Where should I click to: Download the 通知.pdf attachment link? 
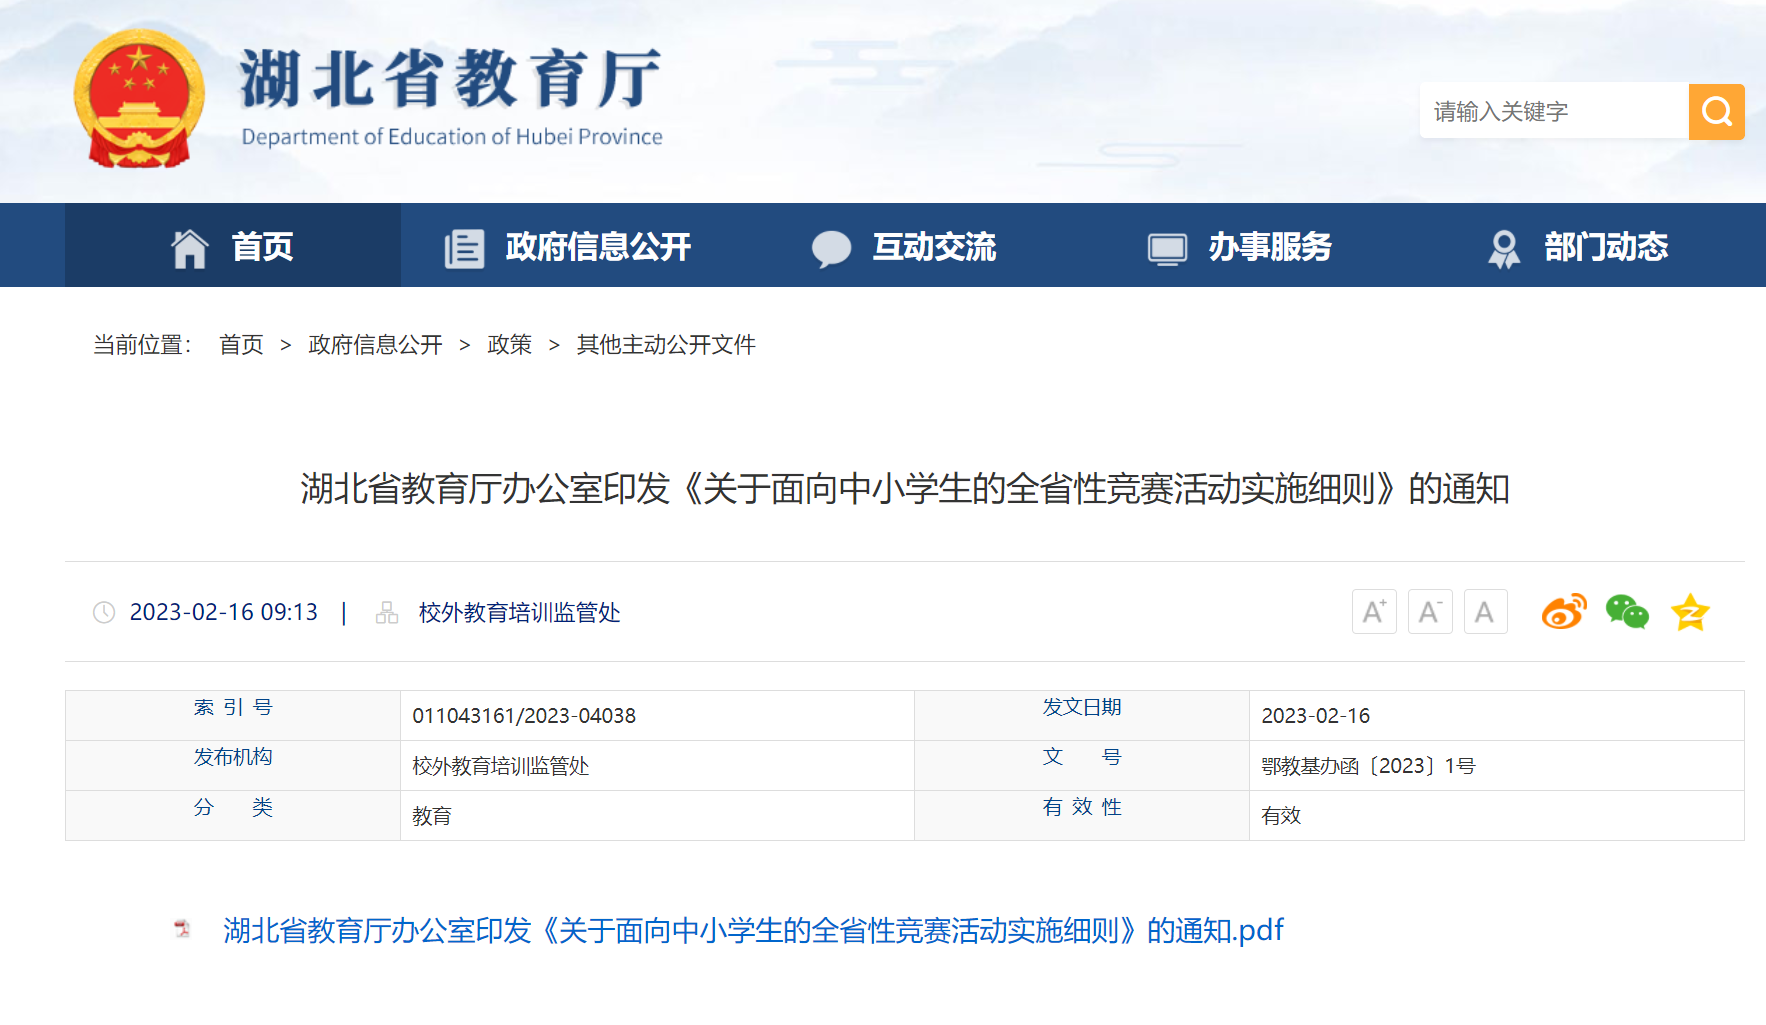click(753, 930)
